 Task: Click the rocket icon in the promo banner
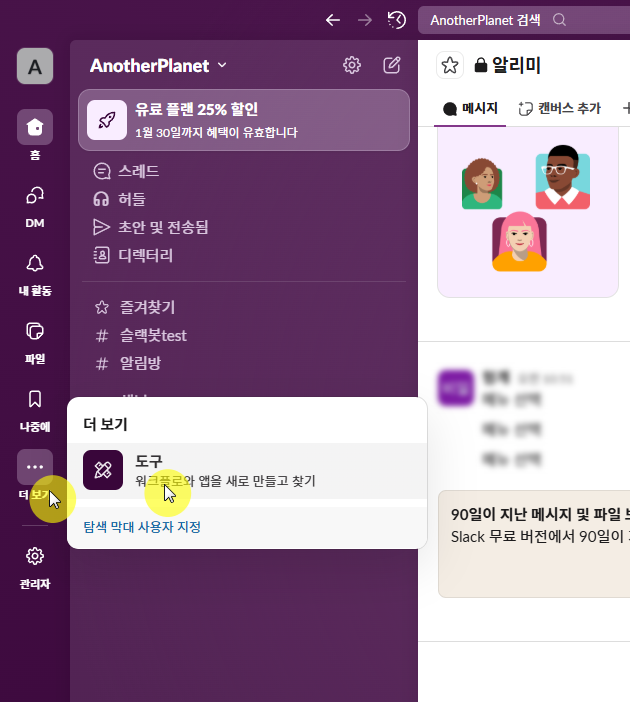coord(107,120)
